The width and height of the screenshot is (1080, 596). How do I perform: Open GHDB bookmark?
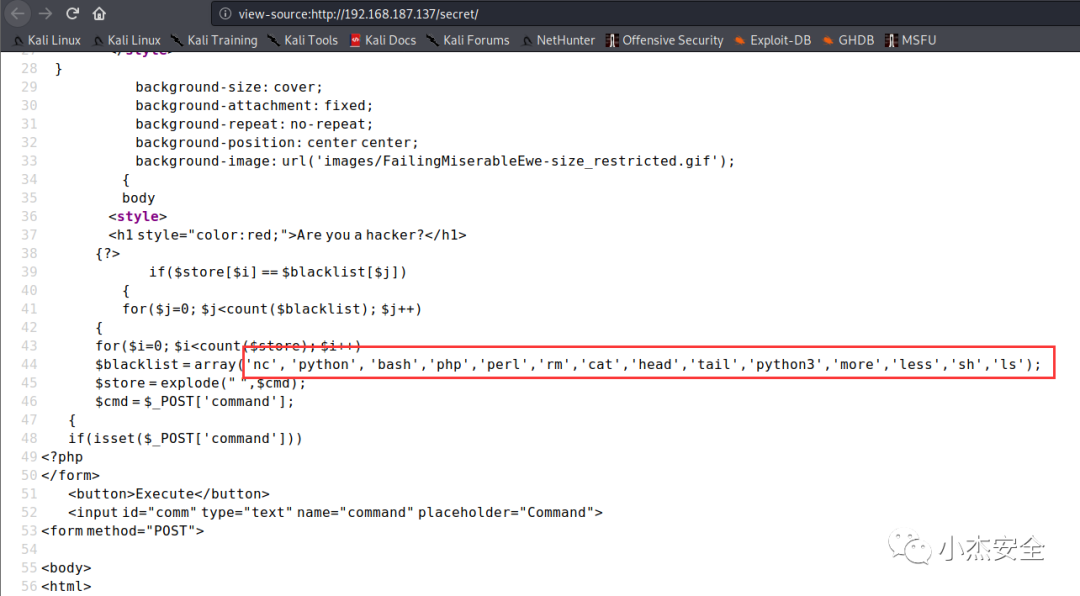(849, 40)
